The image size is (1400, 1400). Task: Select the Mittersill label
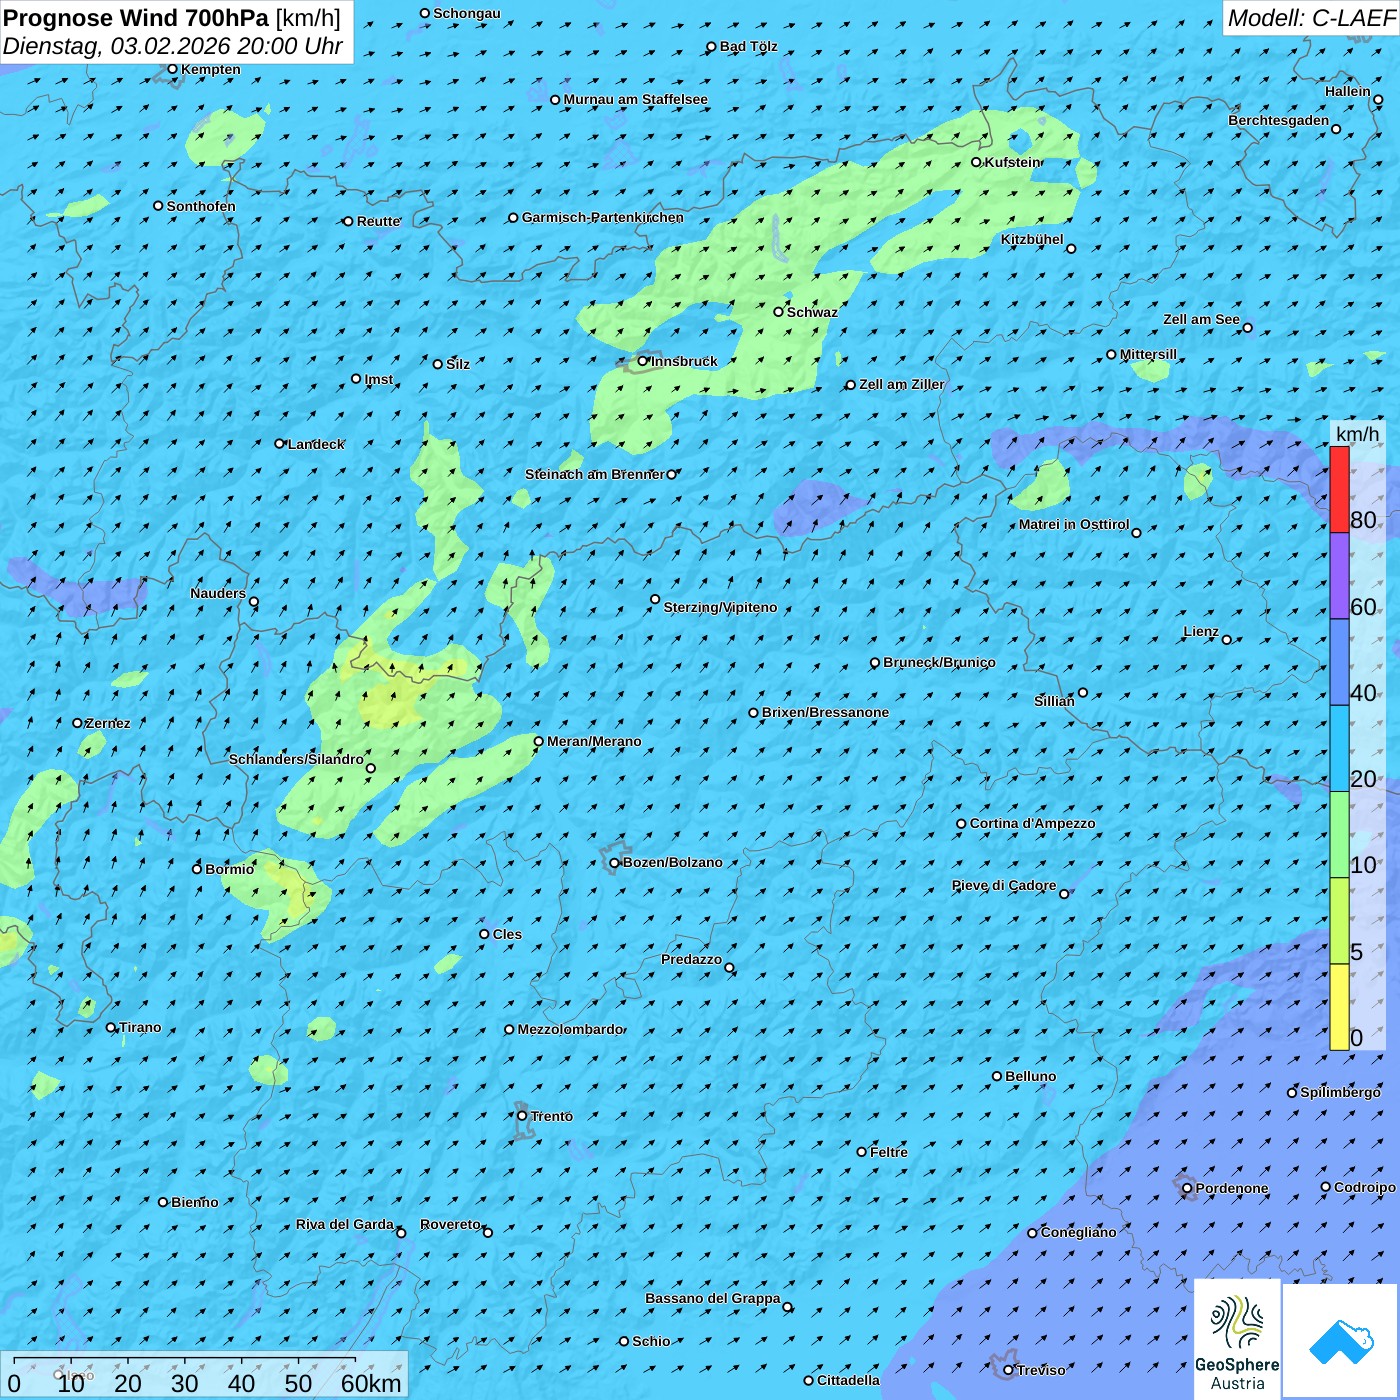pos(1148,354)
